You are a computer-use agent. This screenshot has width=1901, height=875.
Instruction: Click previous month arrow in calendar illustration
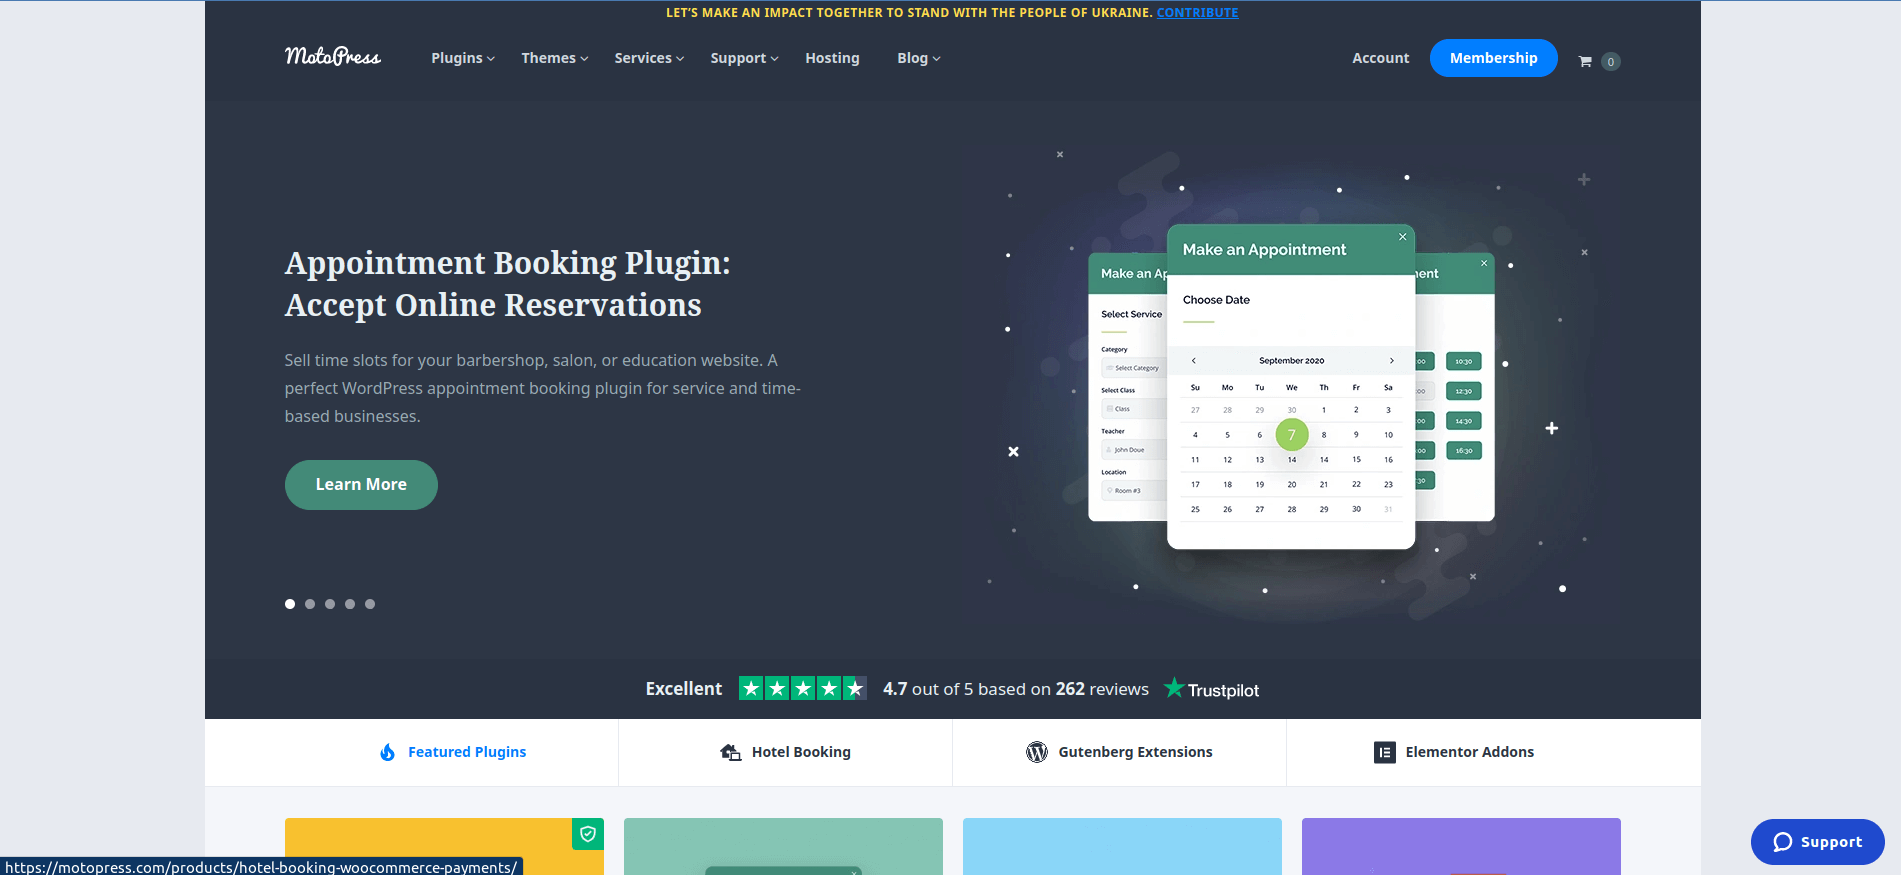coord(1193,361)
